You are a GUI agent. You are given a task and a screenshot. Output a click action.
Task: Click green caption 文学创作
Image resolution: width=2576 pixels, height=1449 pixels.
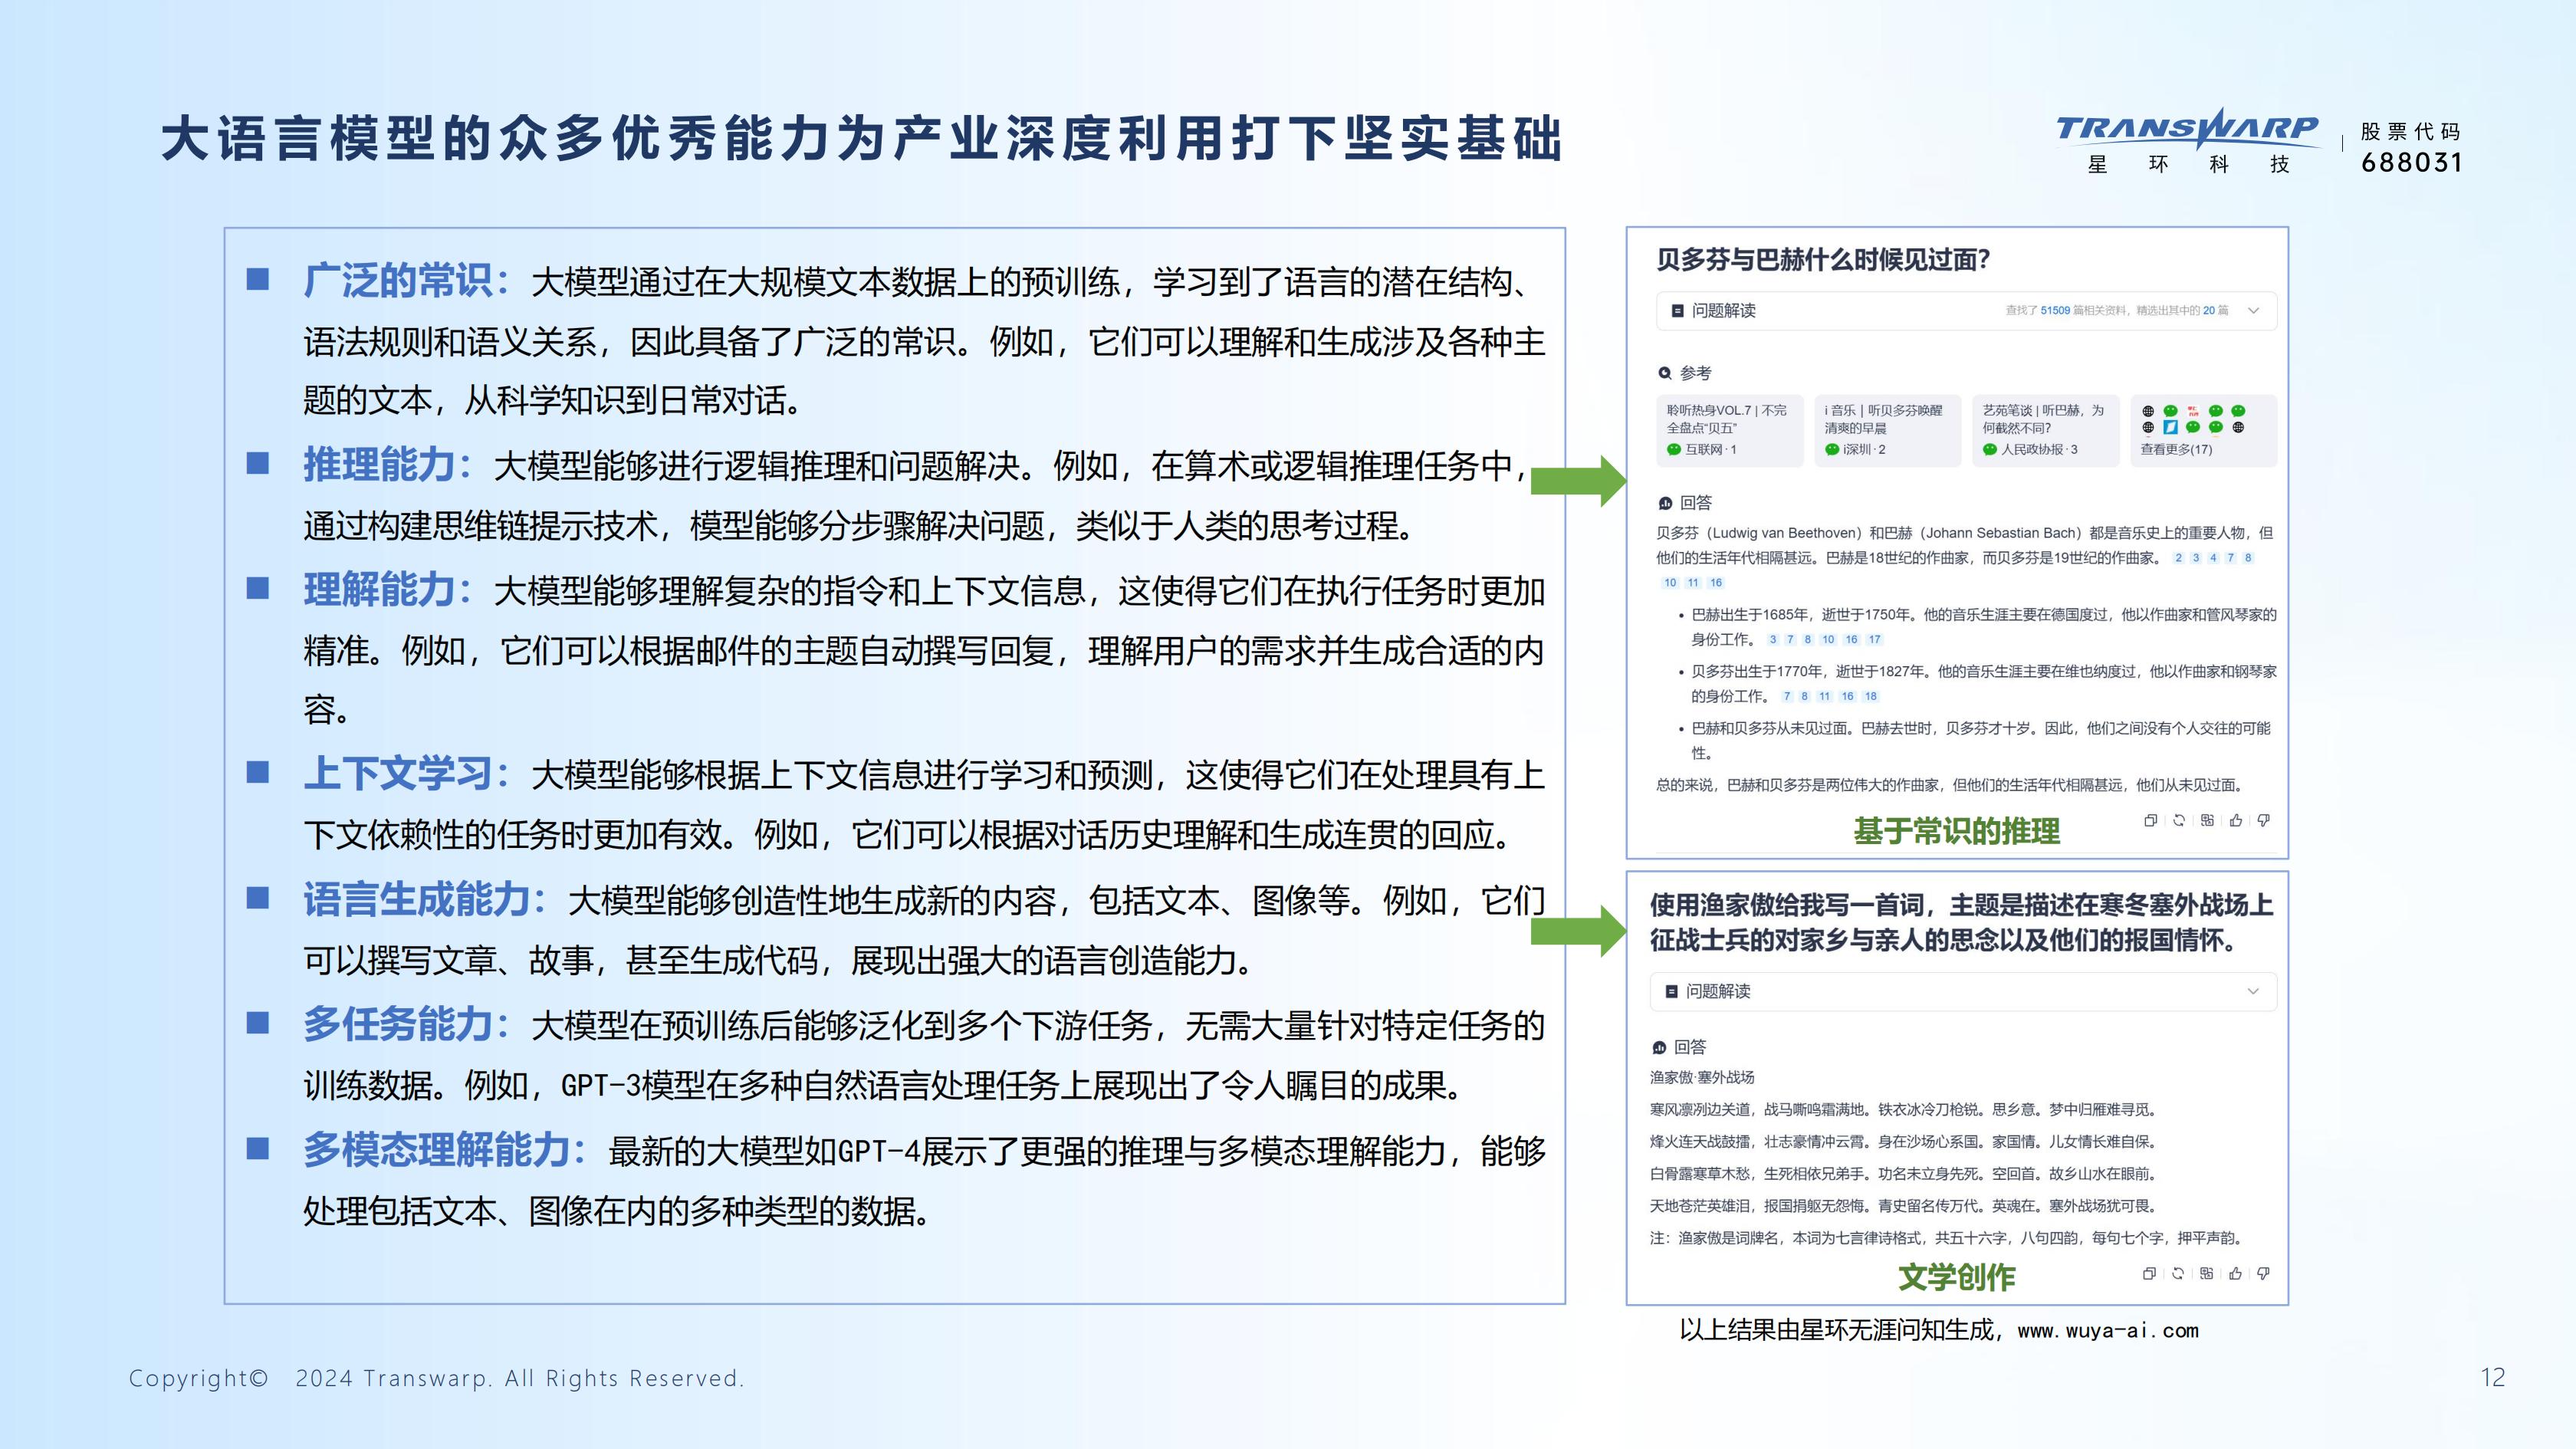(x=1956, y=1277)
